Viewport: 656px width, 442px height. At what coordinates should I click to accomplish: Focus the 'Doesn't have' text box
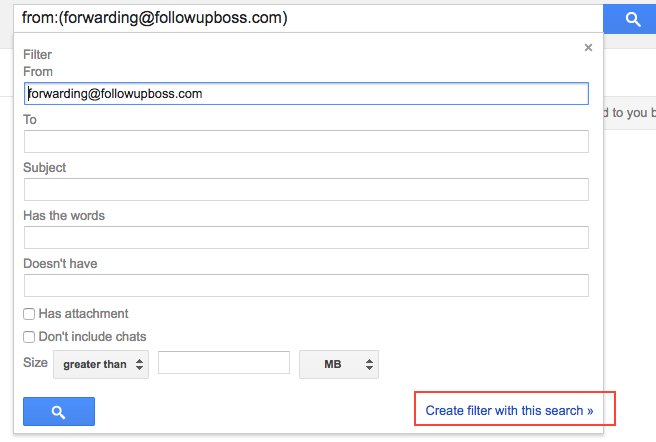[305, 285]
